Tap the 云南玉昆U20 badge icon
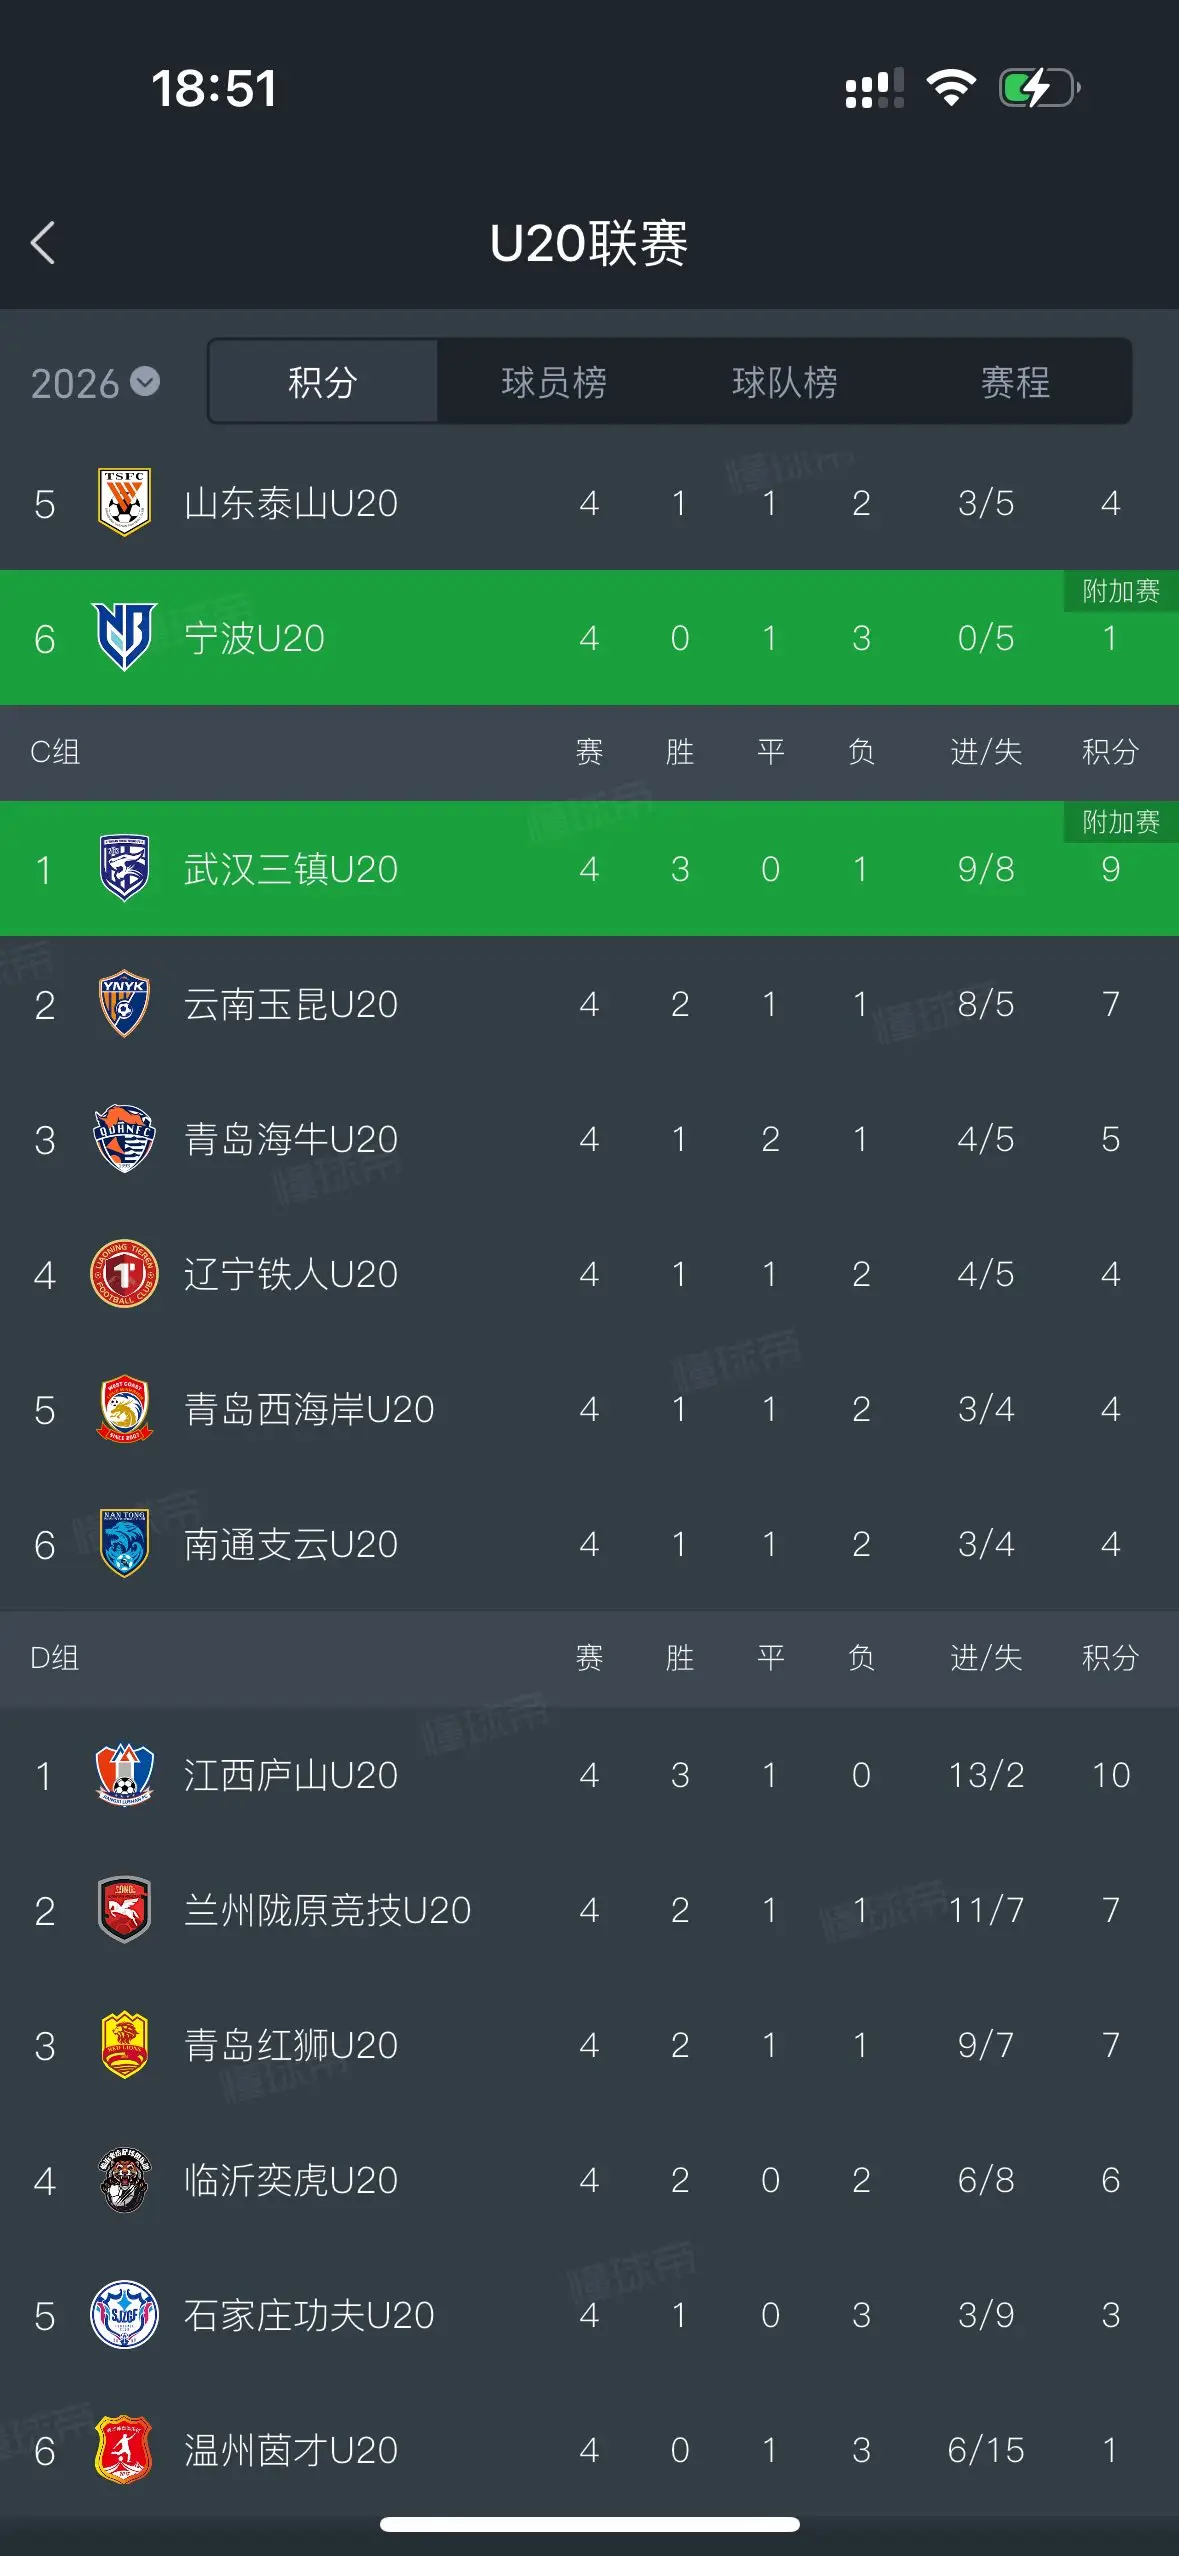Viewport: 1179px width, 2556px height. 124,1003
